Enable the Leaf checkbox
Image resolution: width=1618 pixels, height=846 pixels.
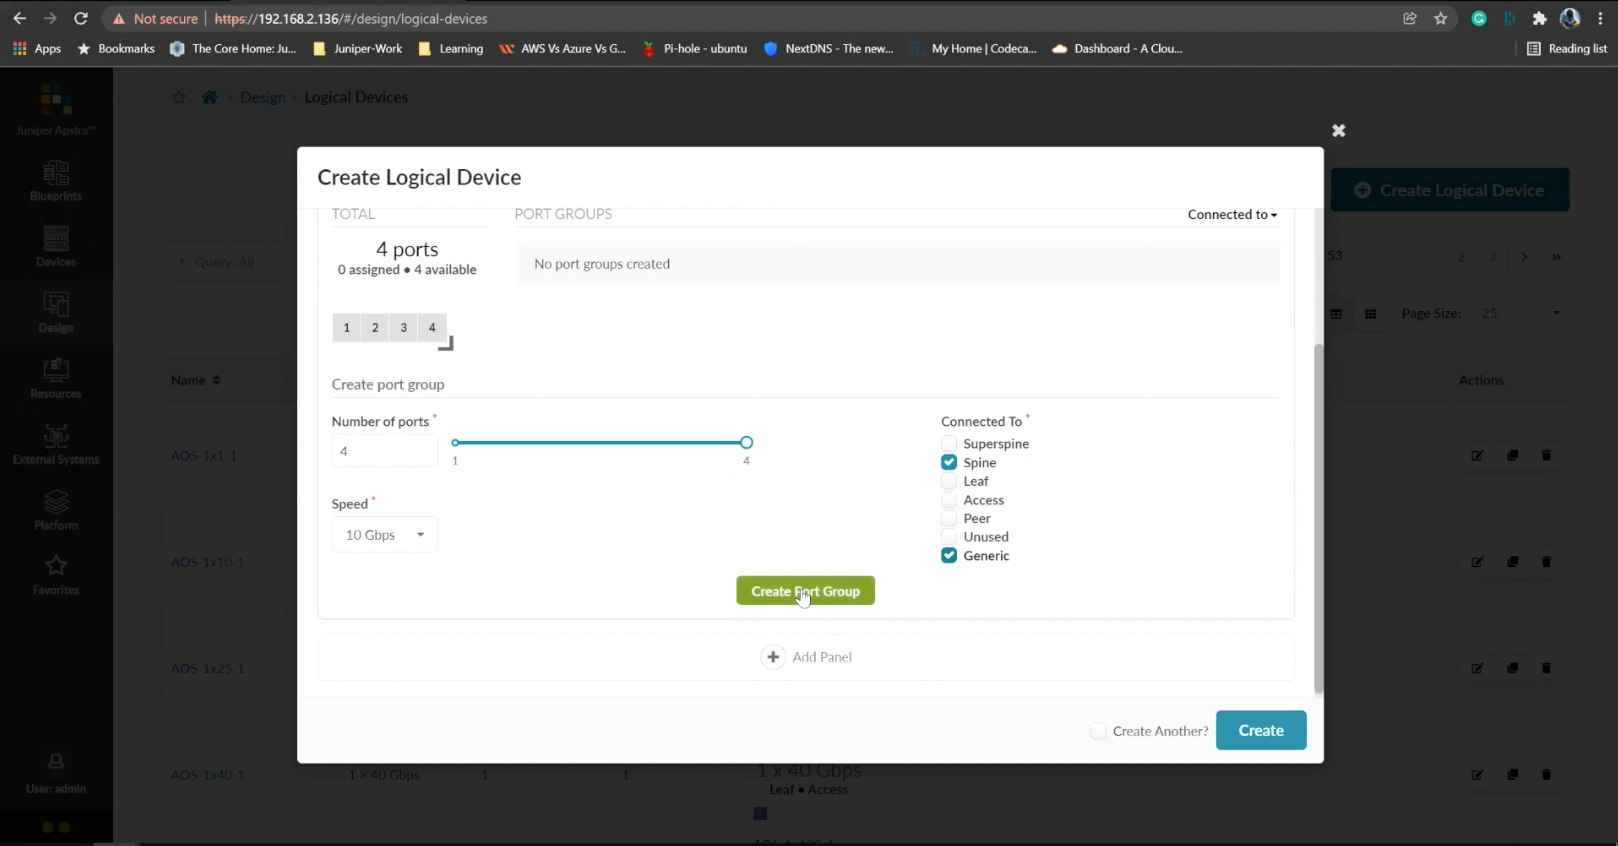coord(949,481)
